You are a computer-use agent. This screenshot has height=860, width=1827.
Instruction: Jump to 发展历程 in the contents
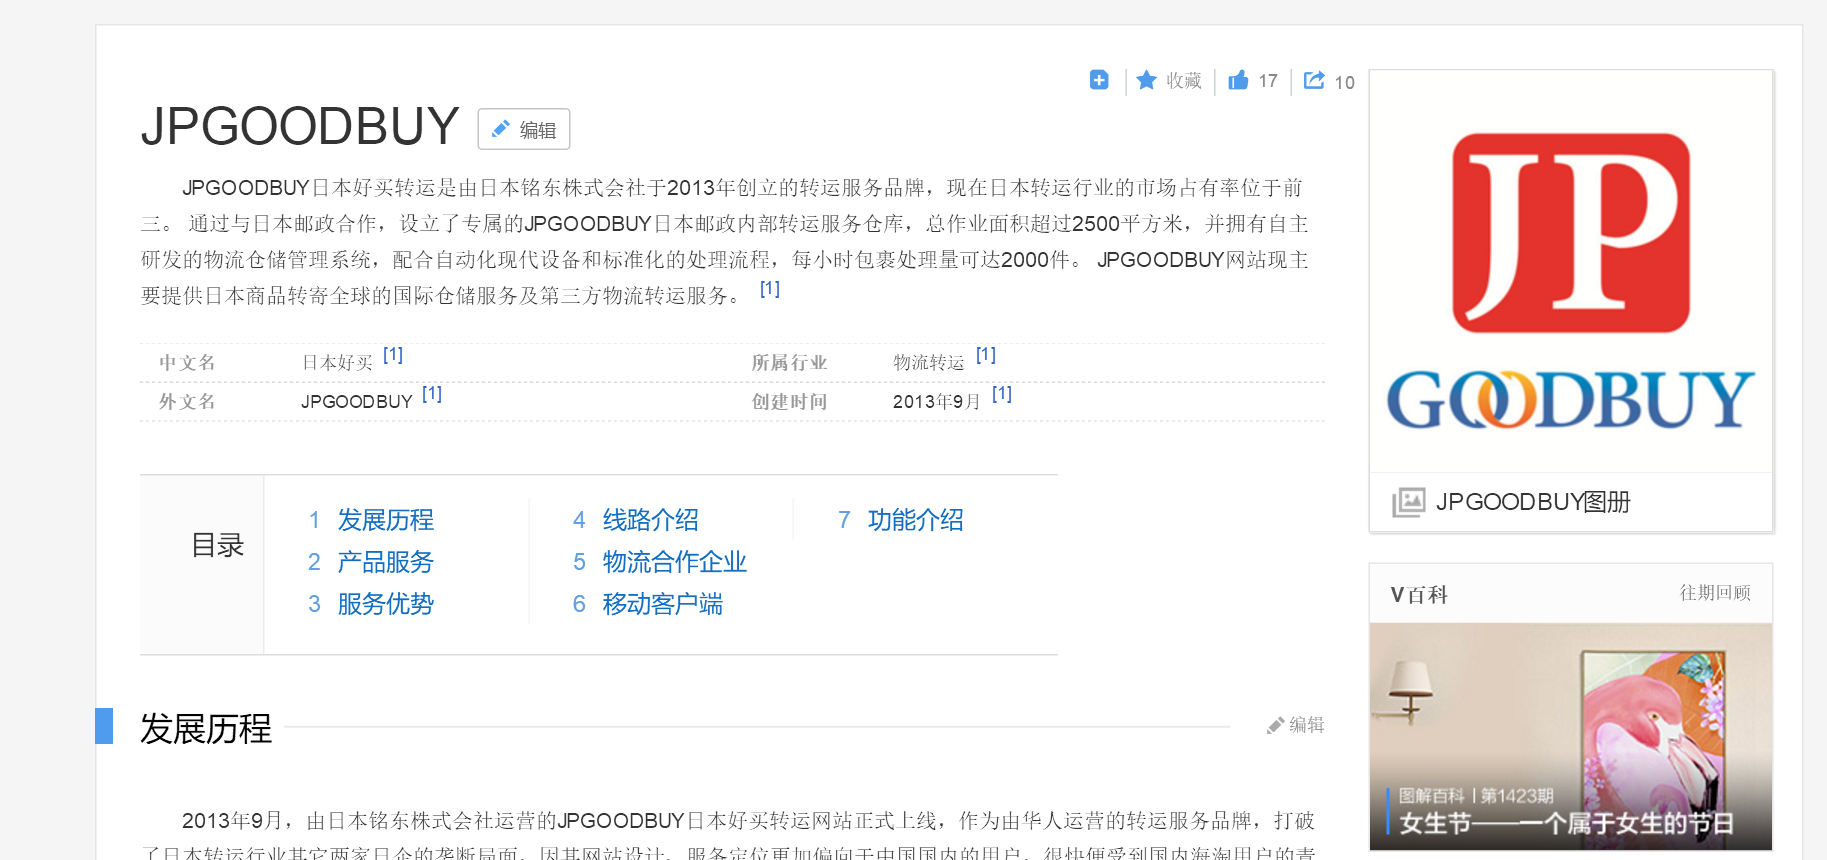385,520
